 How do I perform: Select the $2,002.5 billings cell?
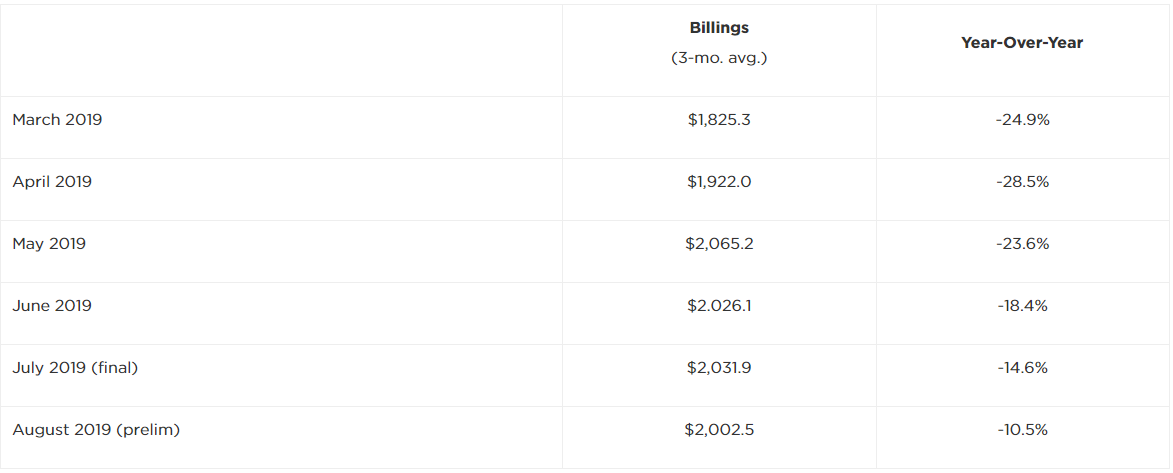[x=719, y=430]
